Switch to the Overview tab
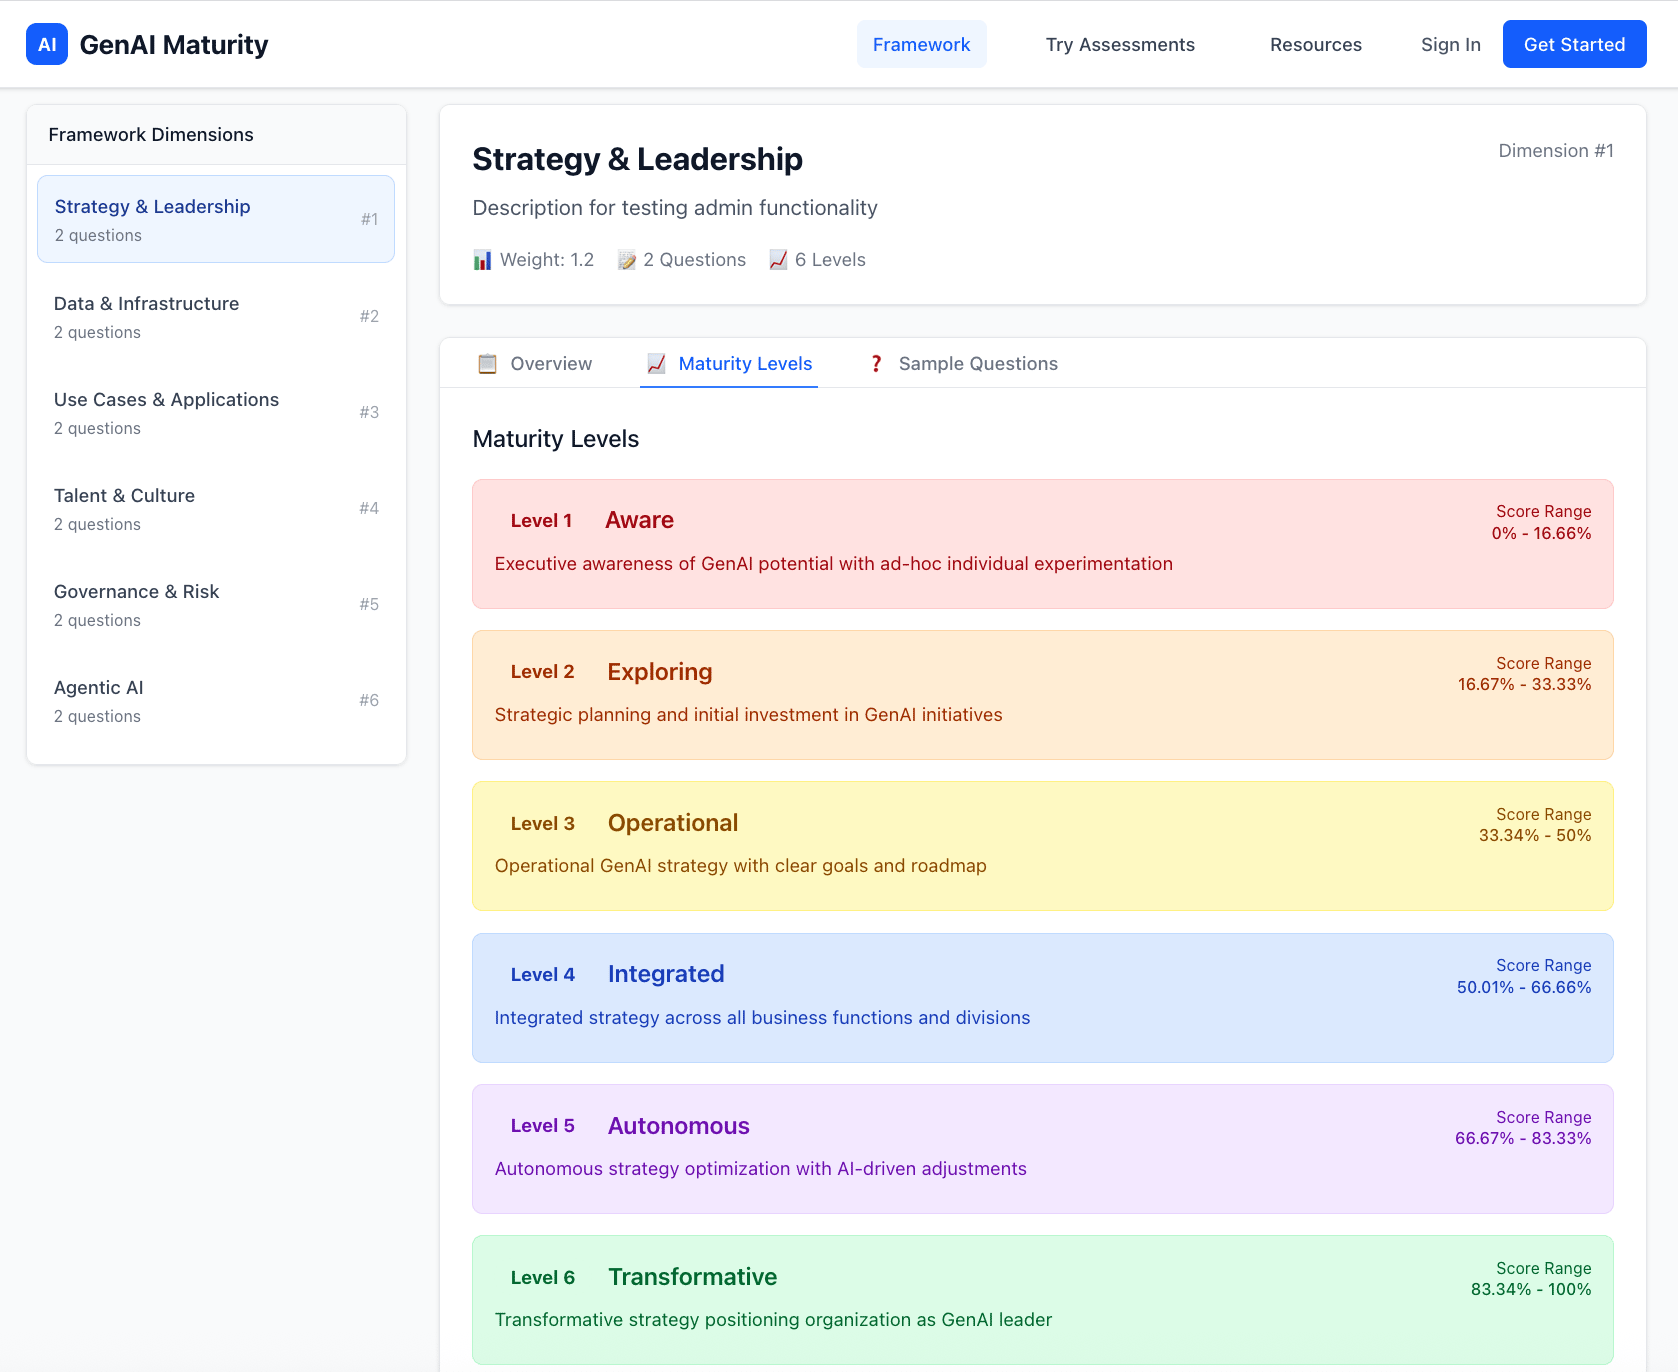This screenshot has width=1678, height=1372. [534, 364]
